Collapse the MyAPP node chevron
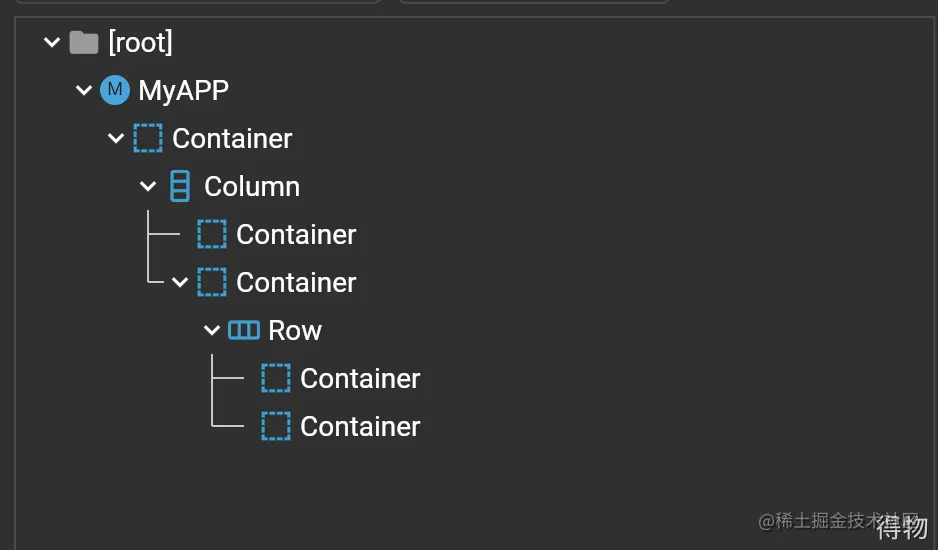Image resolution: width=938 pixels, height=550 pixels. 84,90
